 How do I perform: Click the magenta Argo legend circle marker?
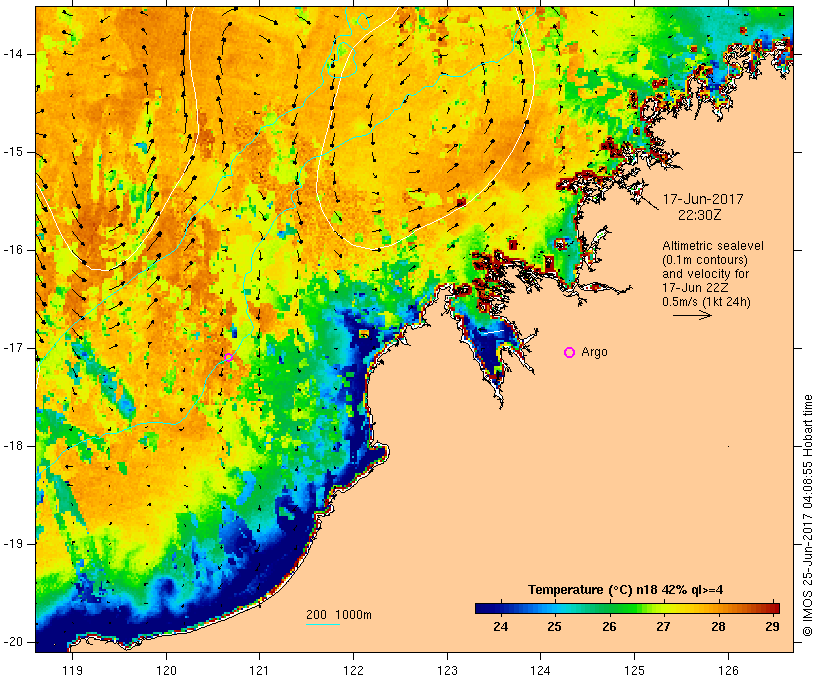pyautogui.click(x=570, y=353)
